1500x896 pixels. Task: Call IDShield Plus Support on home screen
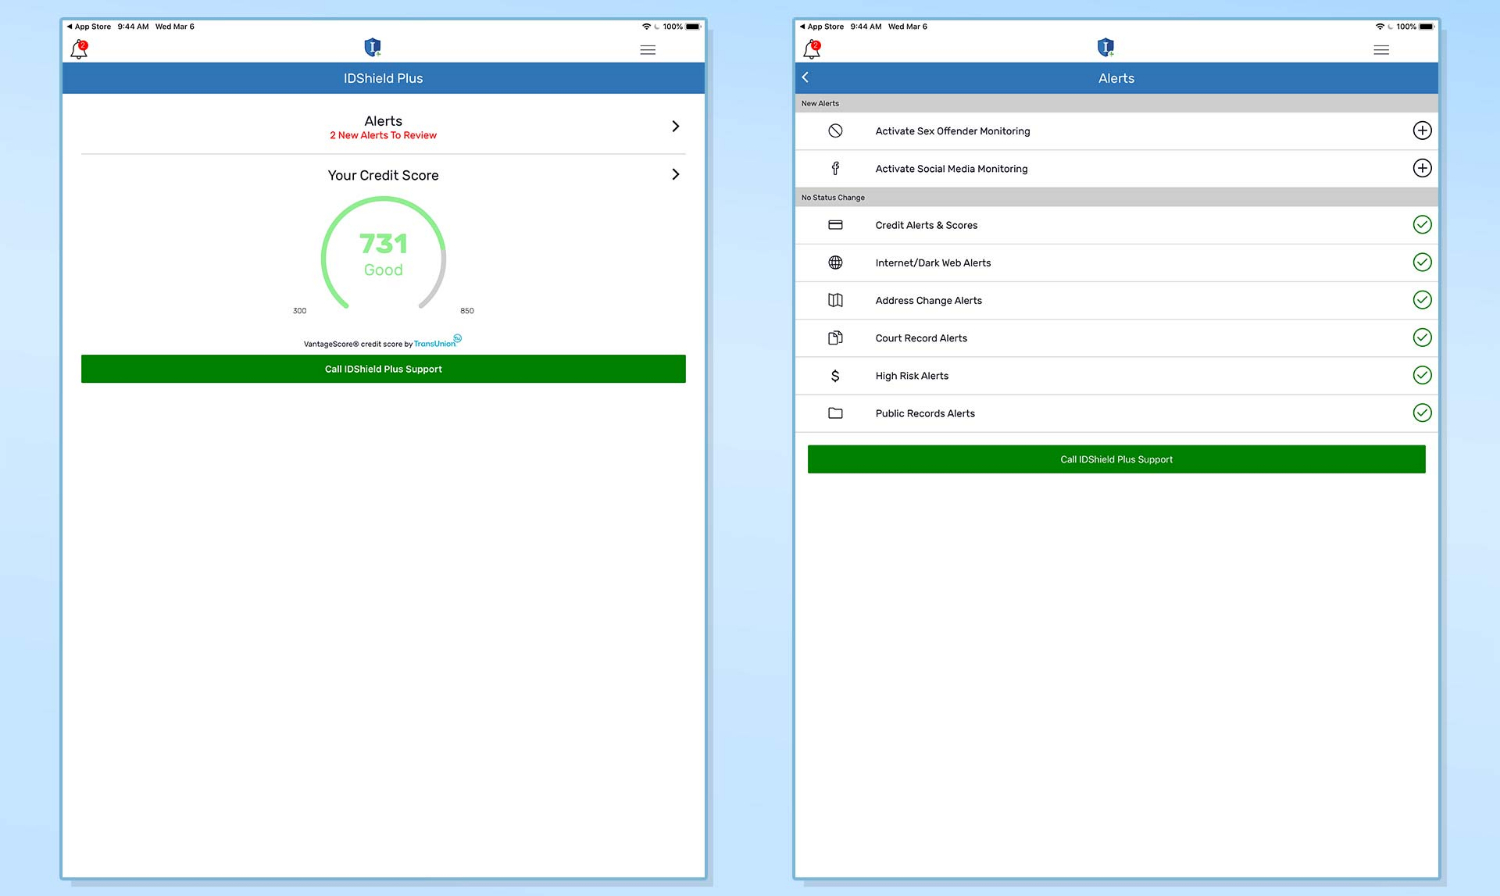point(383,369)
